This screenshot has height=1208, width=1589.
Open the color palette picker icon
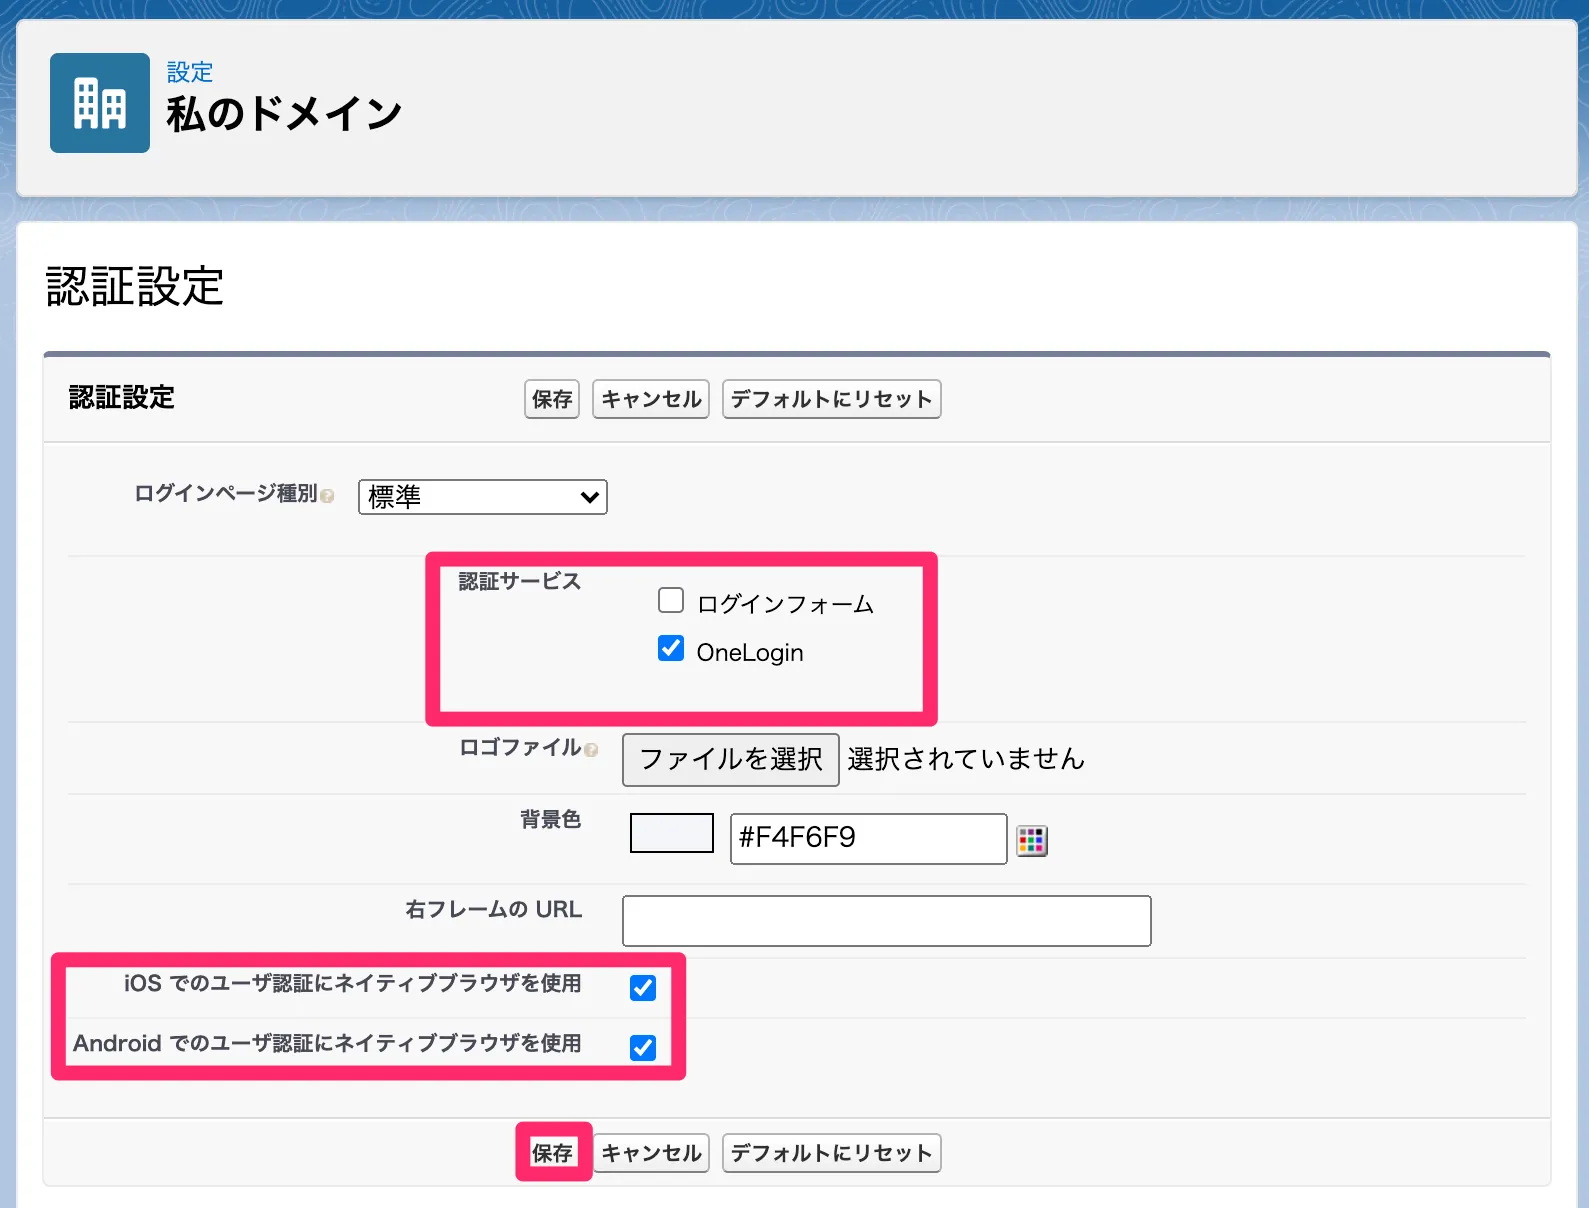[x=1031, y=840]
